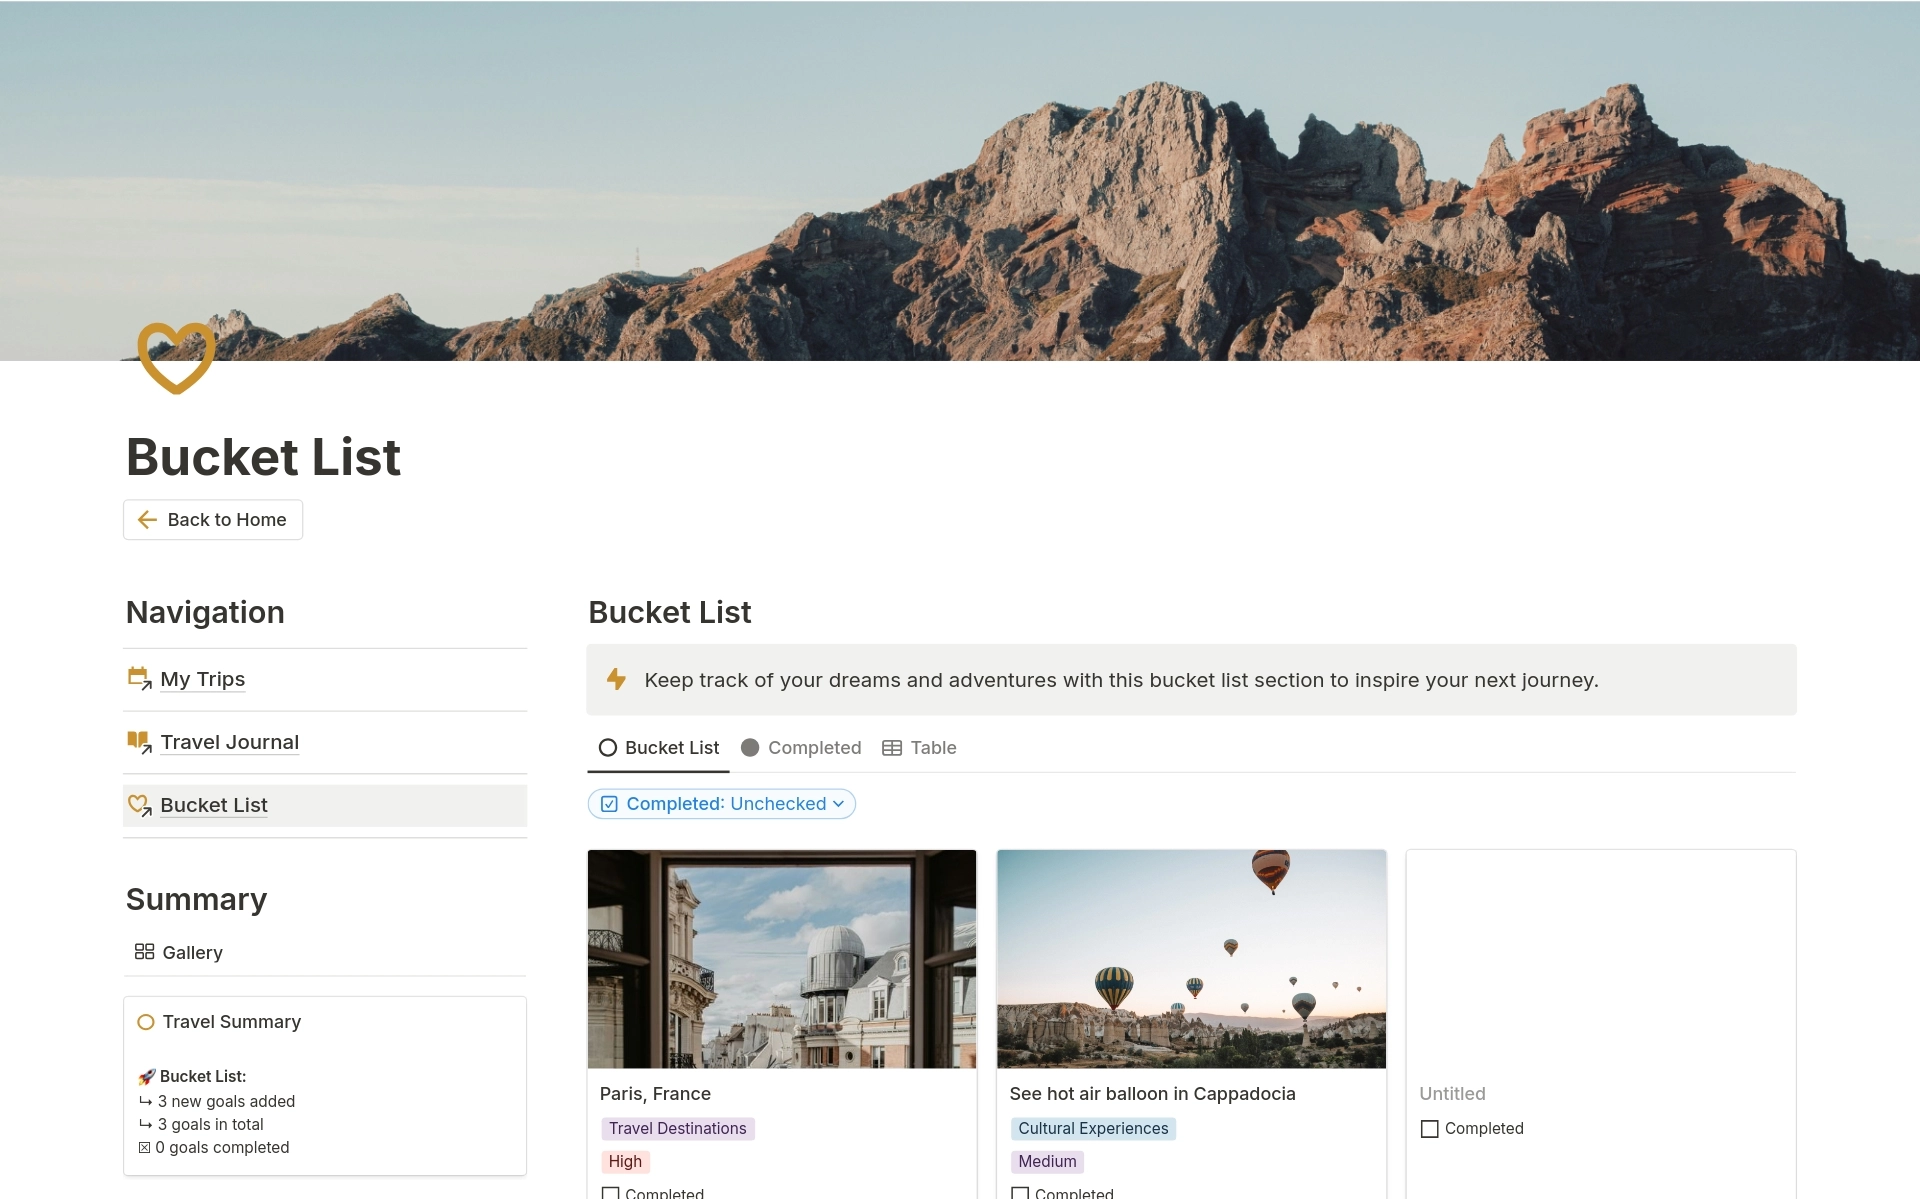Click the Bucket List nav heart icon

pyautogui.click(x=140, y=803)
